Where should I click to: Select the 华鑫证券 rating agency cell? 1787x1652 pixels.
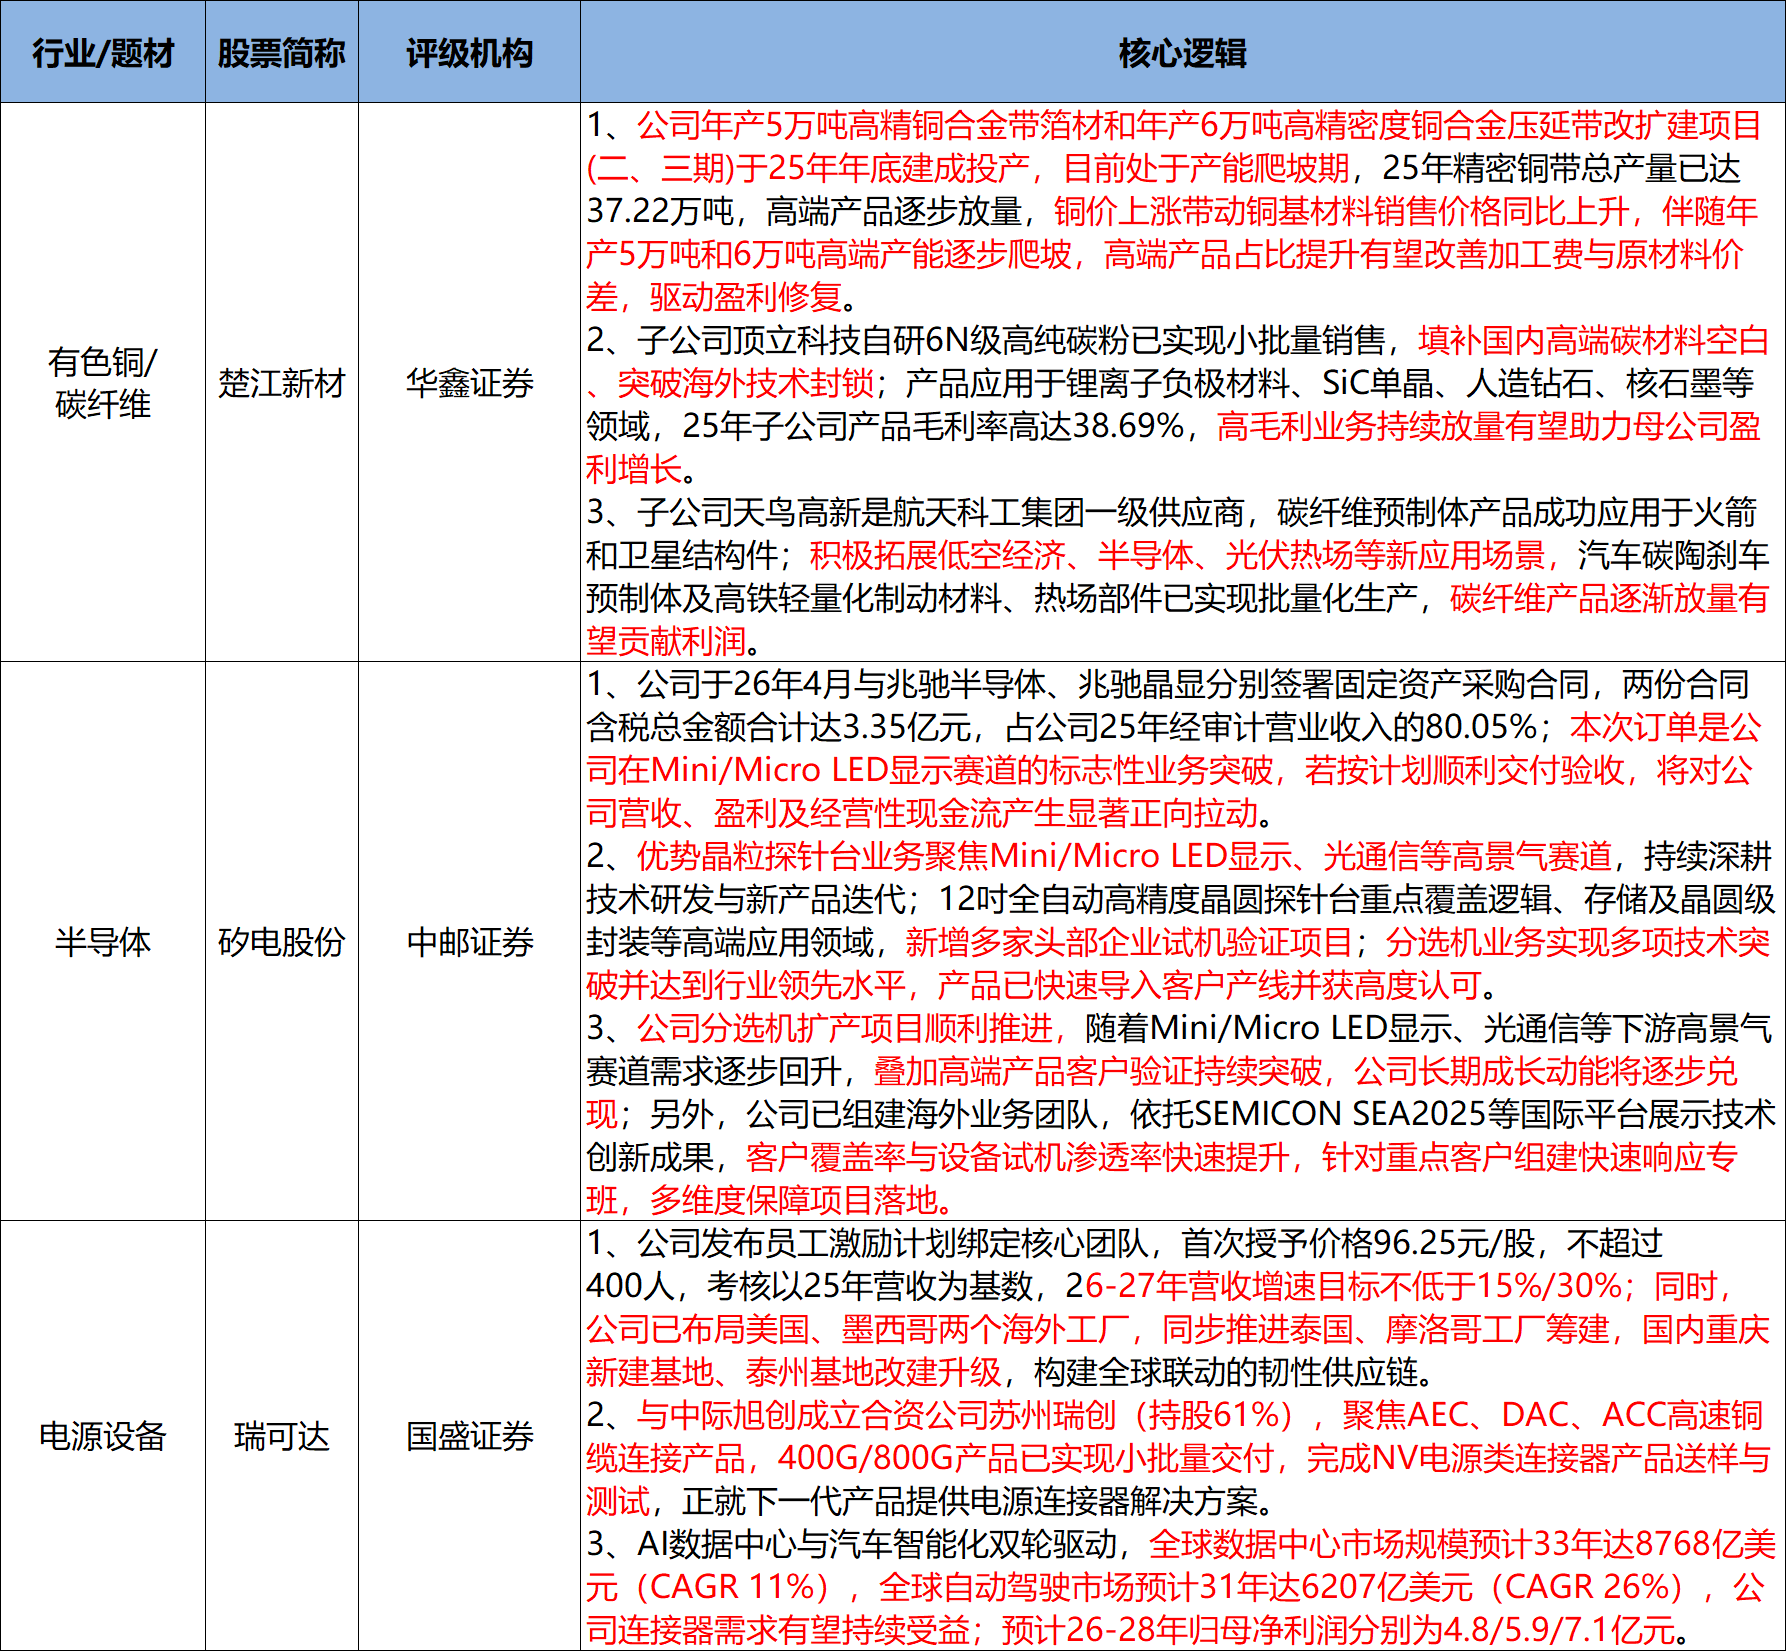469,382
